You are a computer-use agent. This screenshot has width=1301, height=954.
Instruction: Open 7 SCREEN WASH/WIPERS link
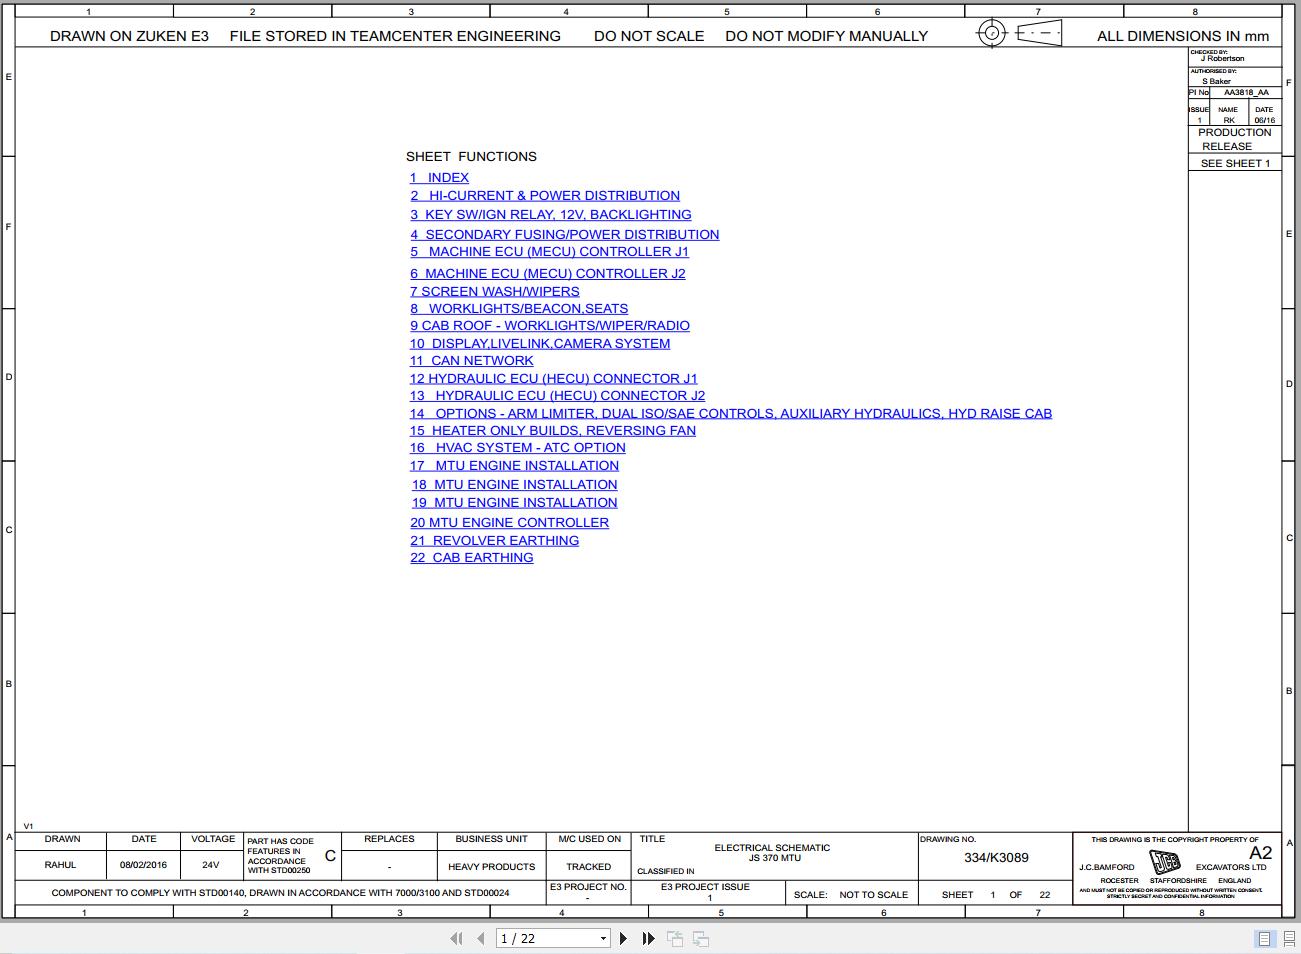click(x=494, y=291)
